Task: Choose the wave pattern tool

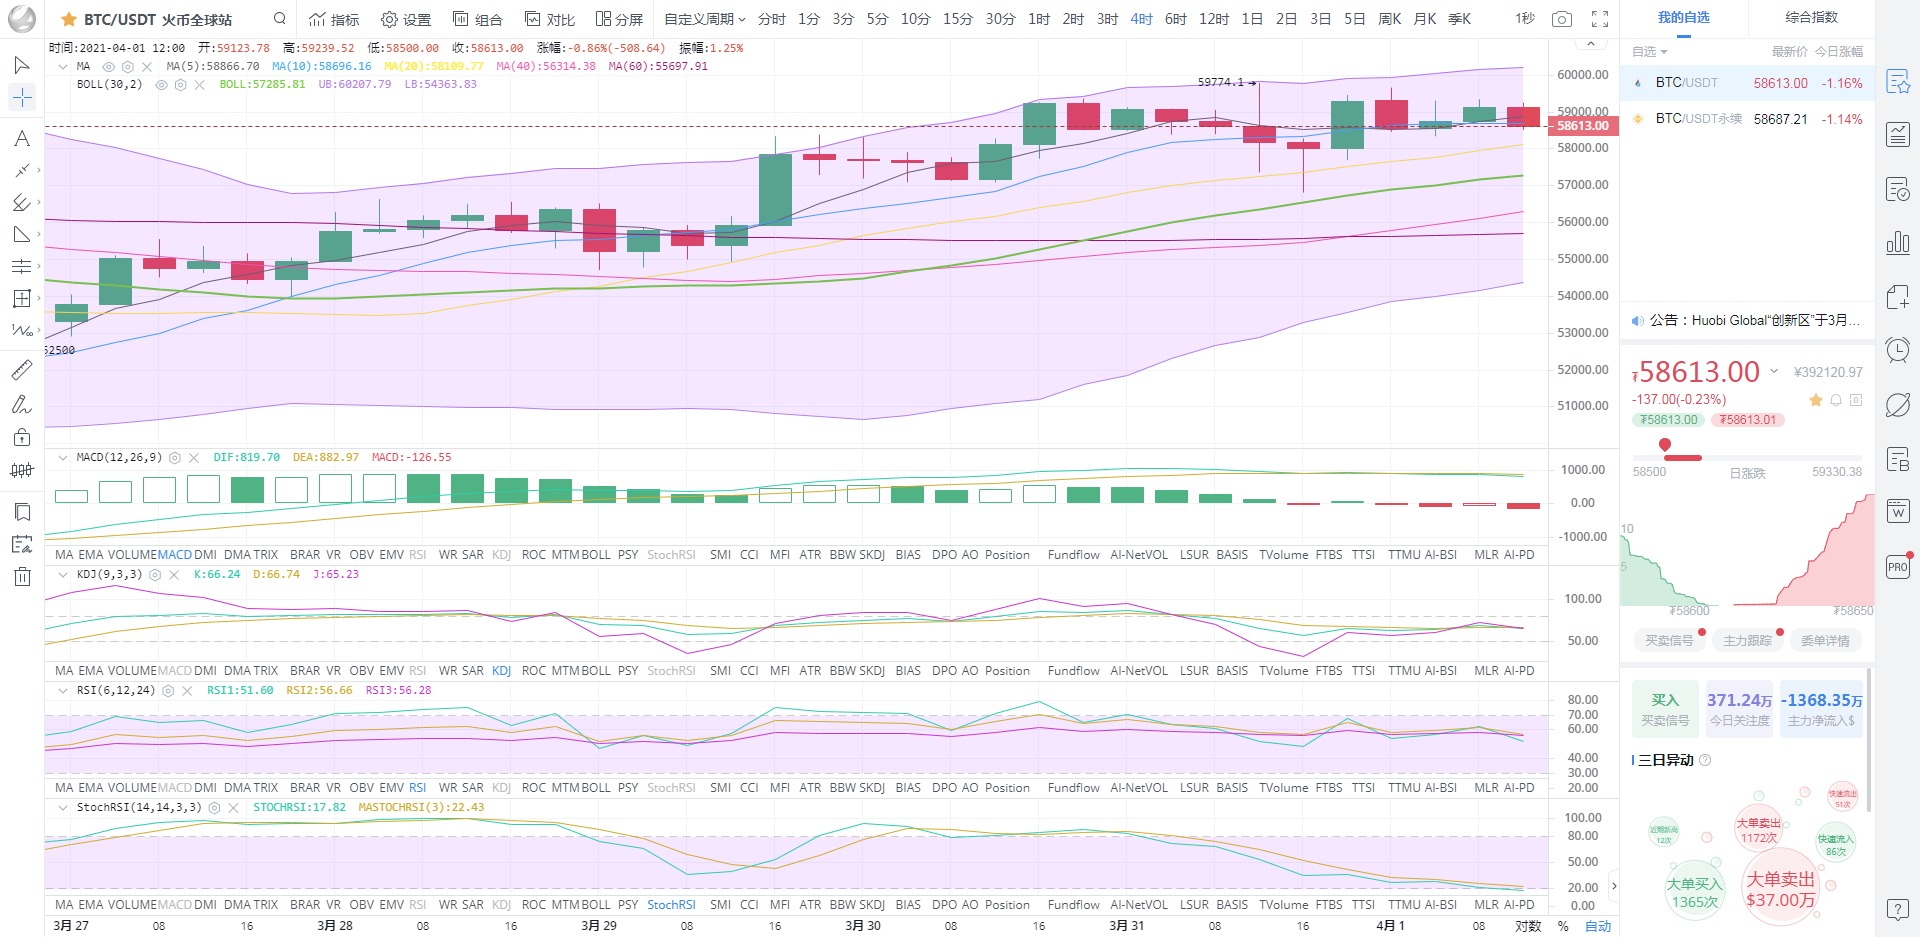Action: click(x=22, y=330)
